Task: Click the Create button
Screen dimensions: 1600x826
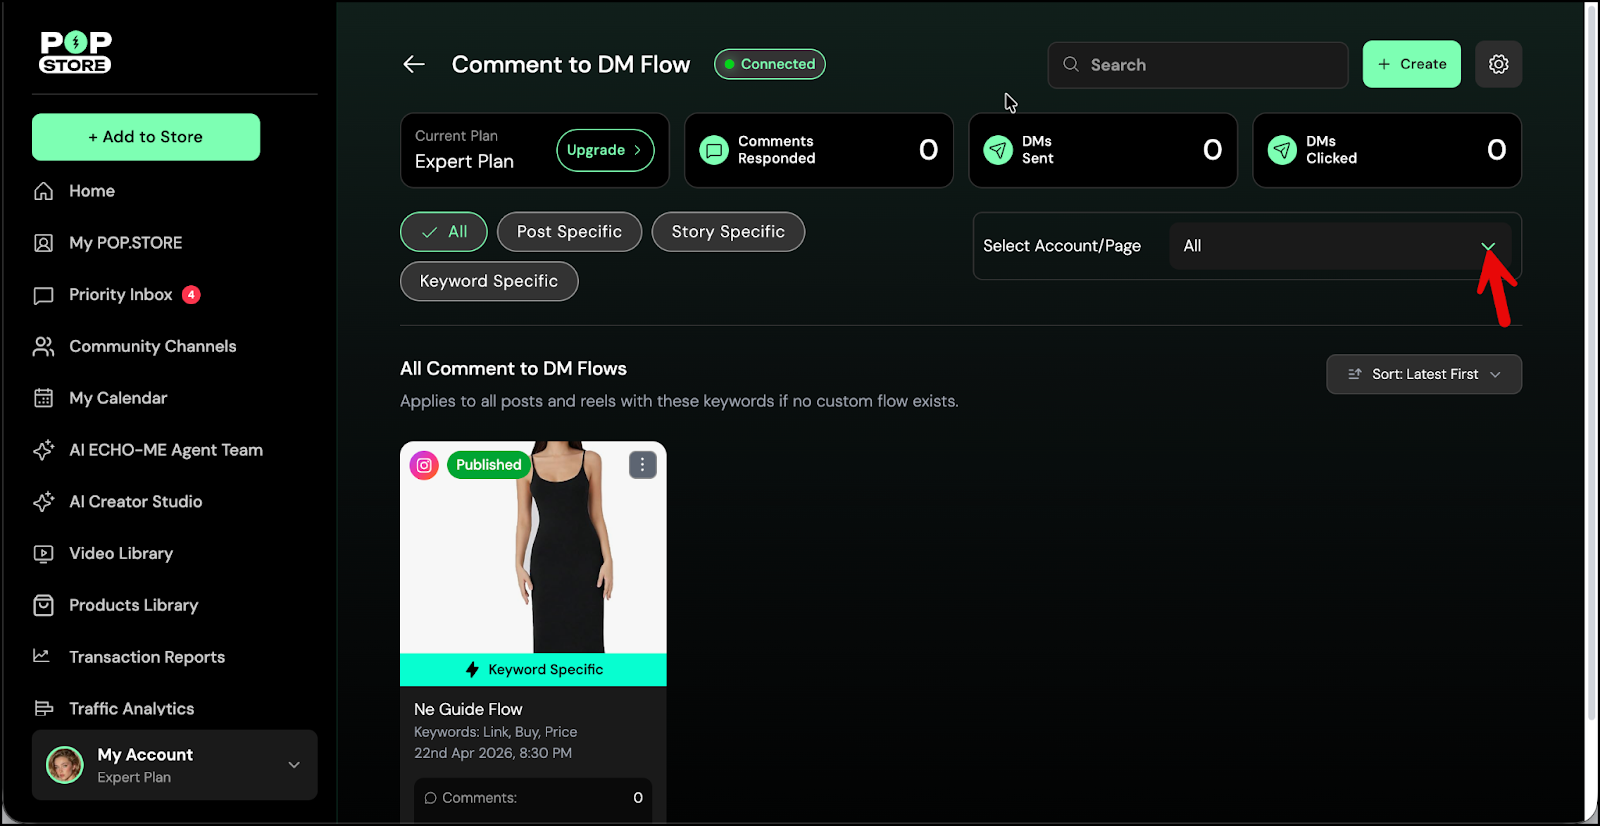Action: pos(1411,64)
